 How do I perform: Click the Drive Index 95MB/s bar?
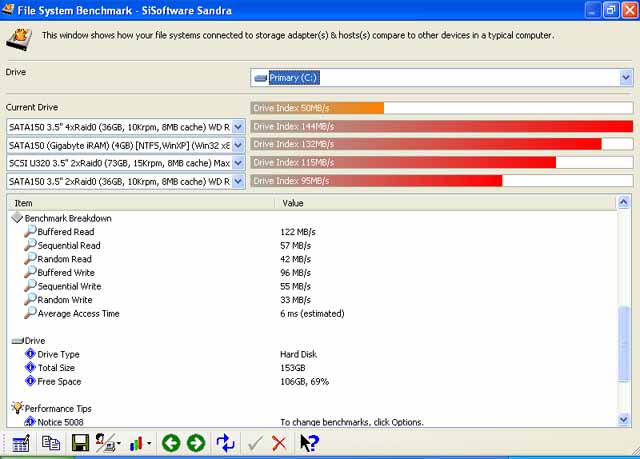pos(376,180)
